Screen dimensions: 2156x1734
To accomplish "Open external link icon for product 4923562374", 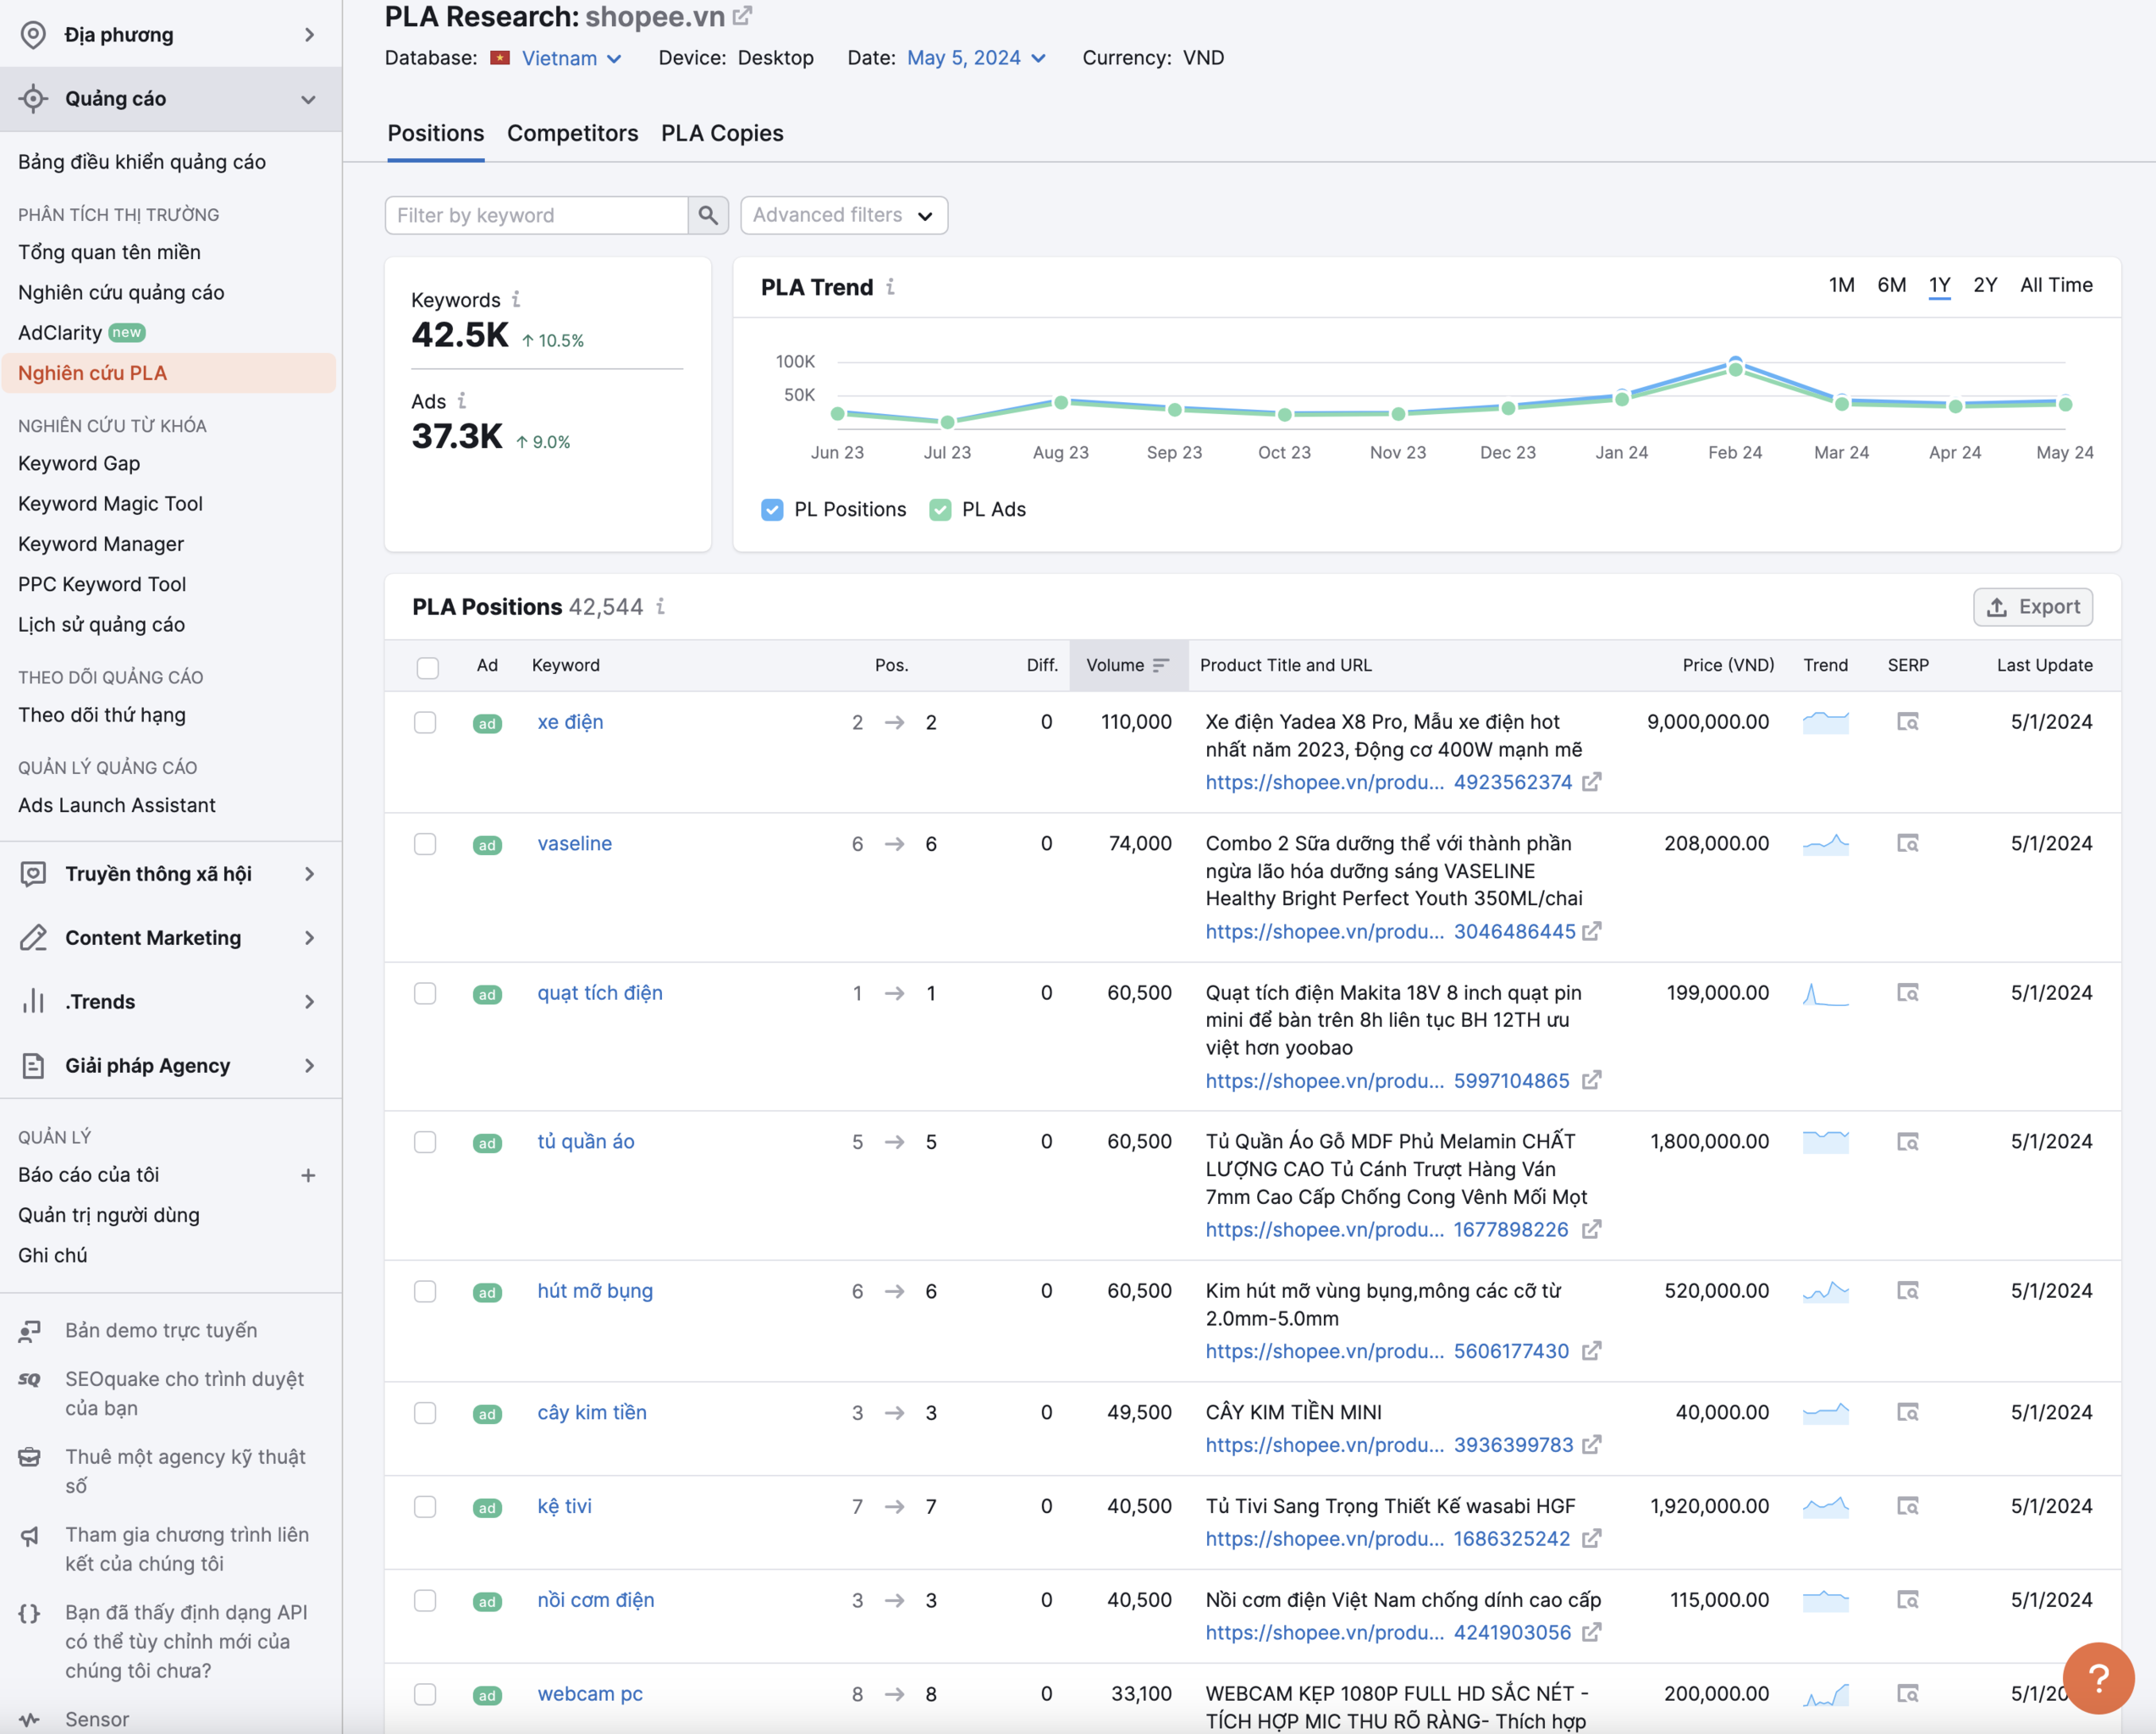I will [1592, 782].
